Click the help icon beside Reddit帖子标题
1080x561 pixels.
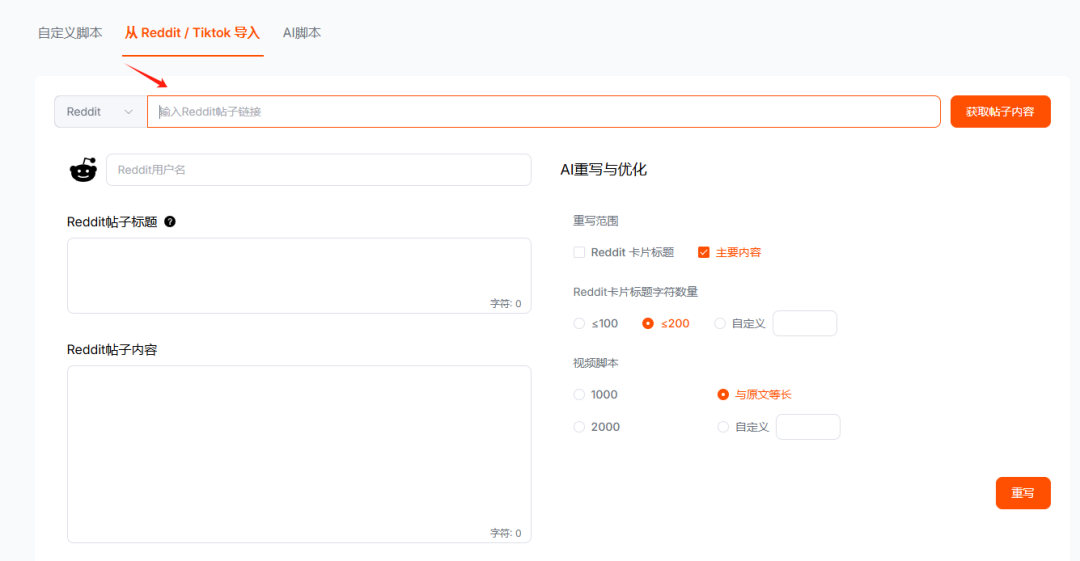tap(170, 221)
